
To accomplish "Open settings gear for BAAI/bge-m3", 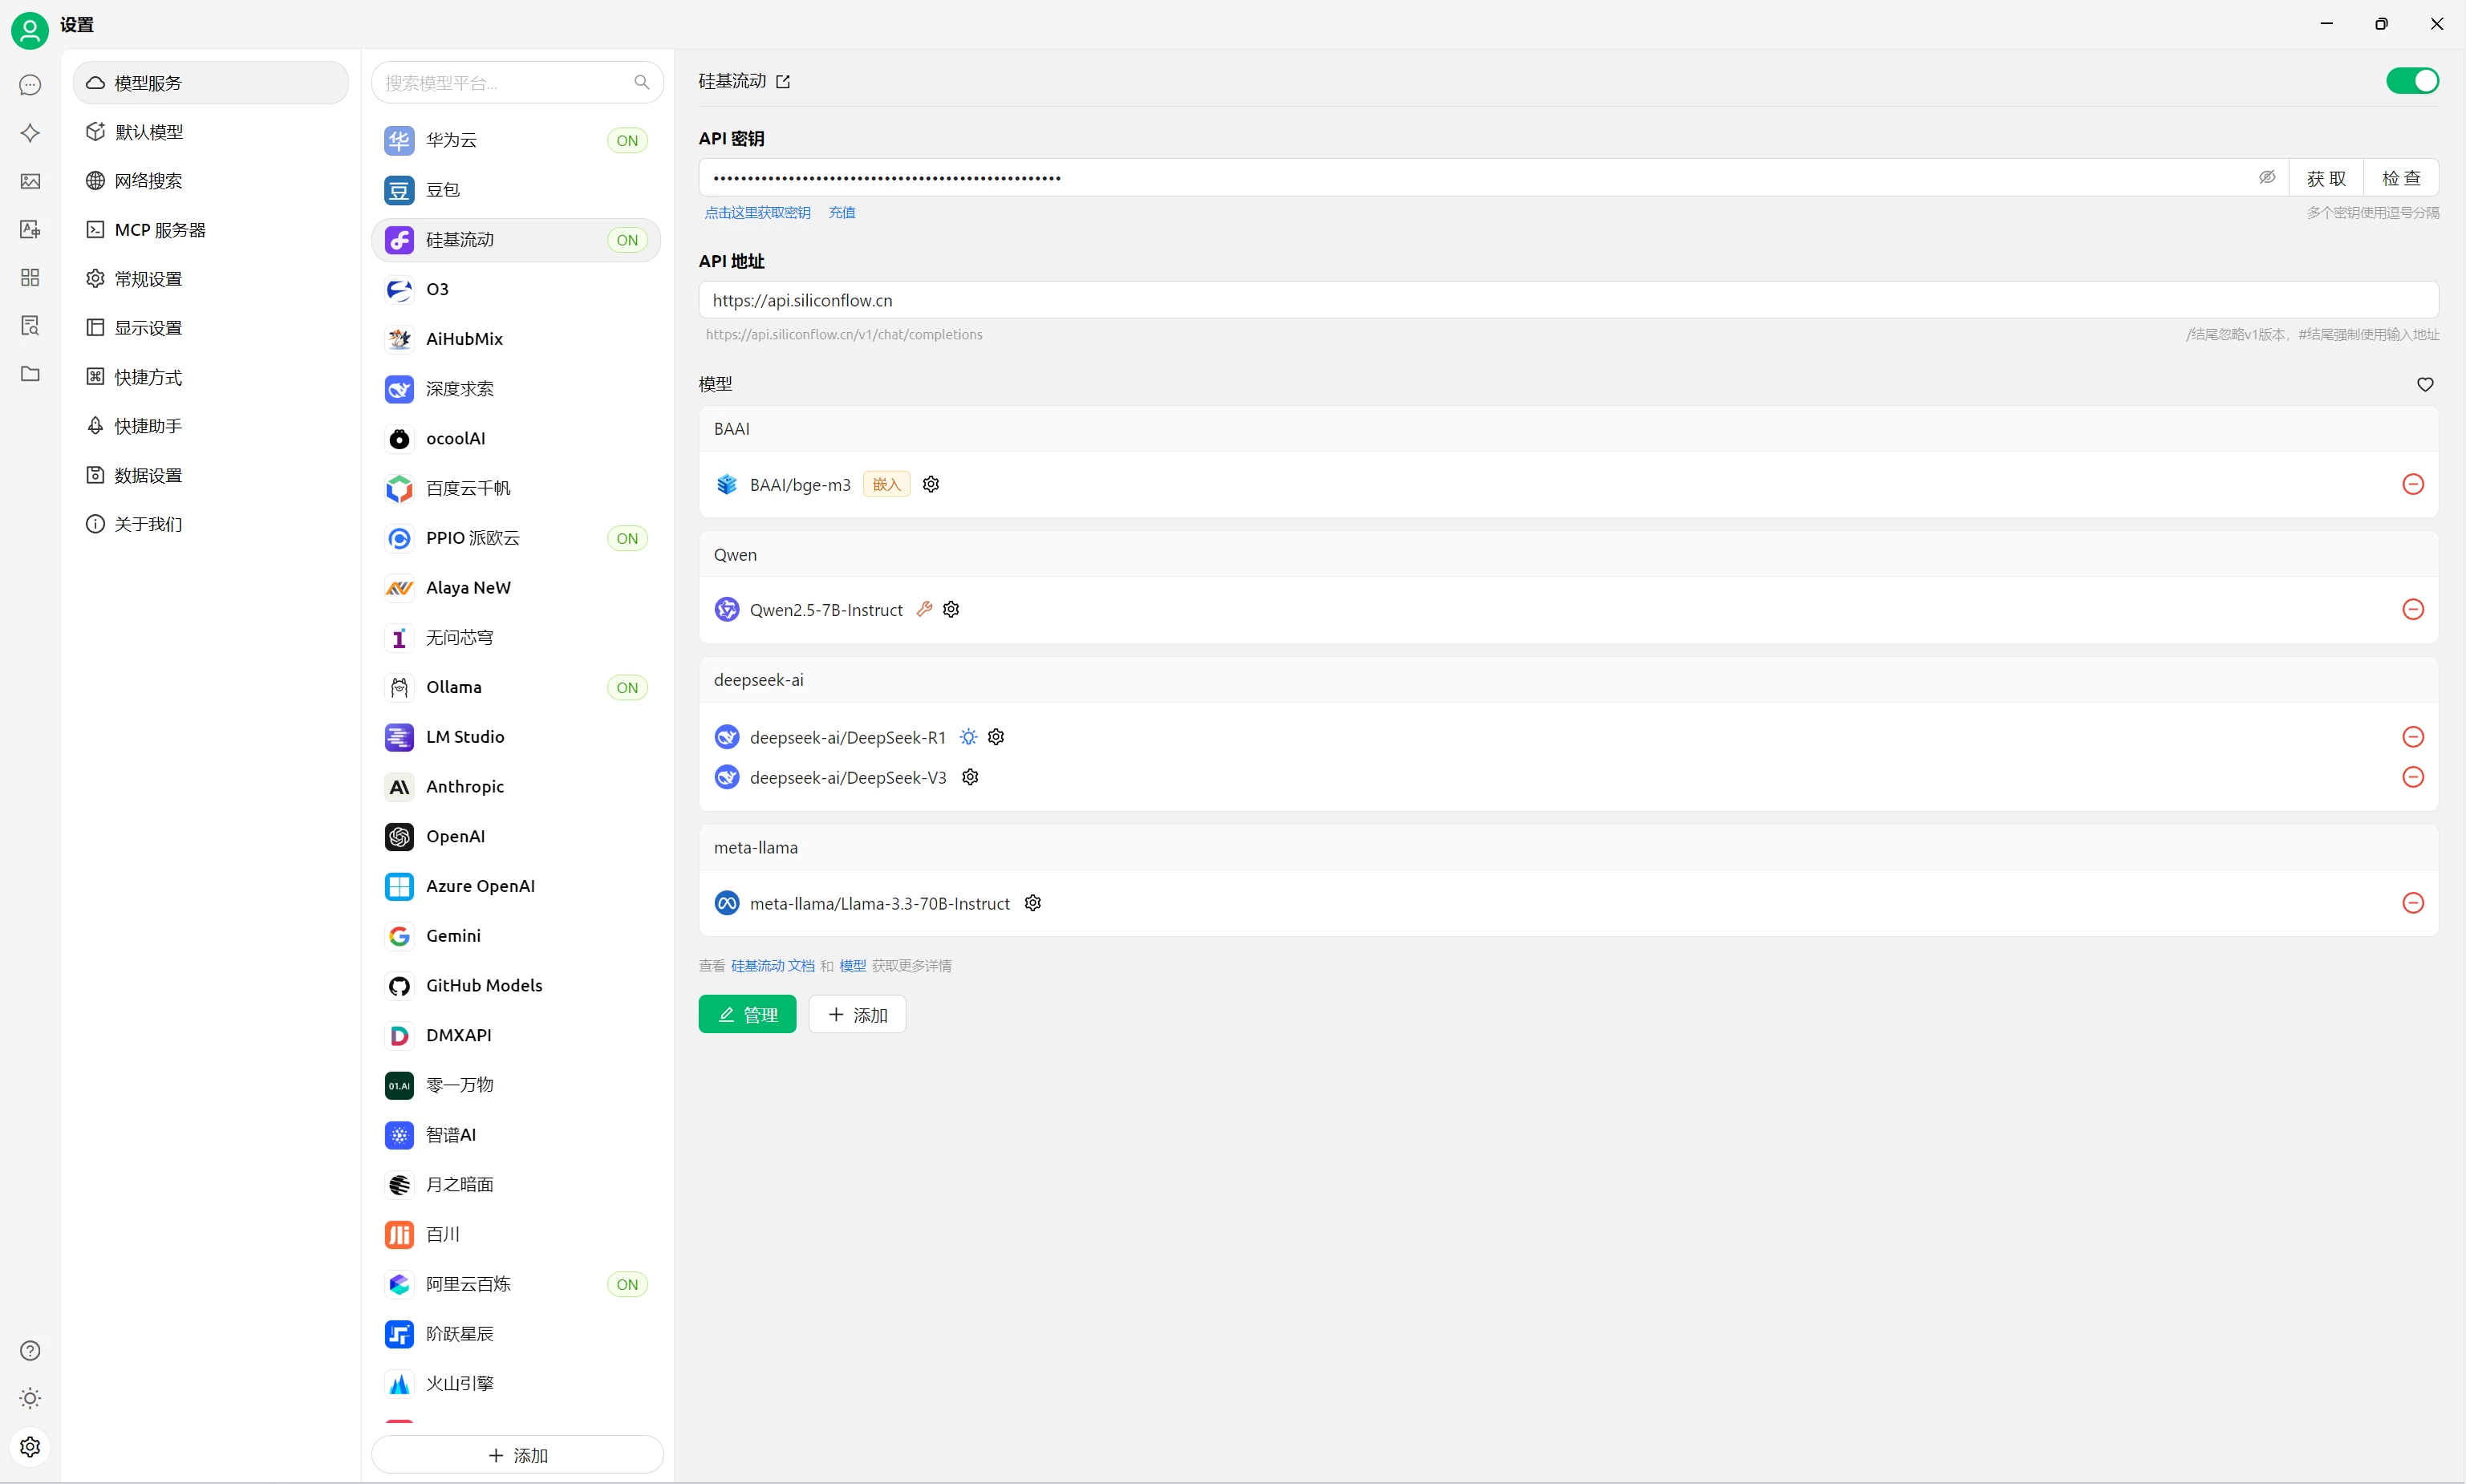I will coord(931,484).
